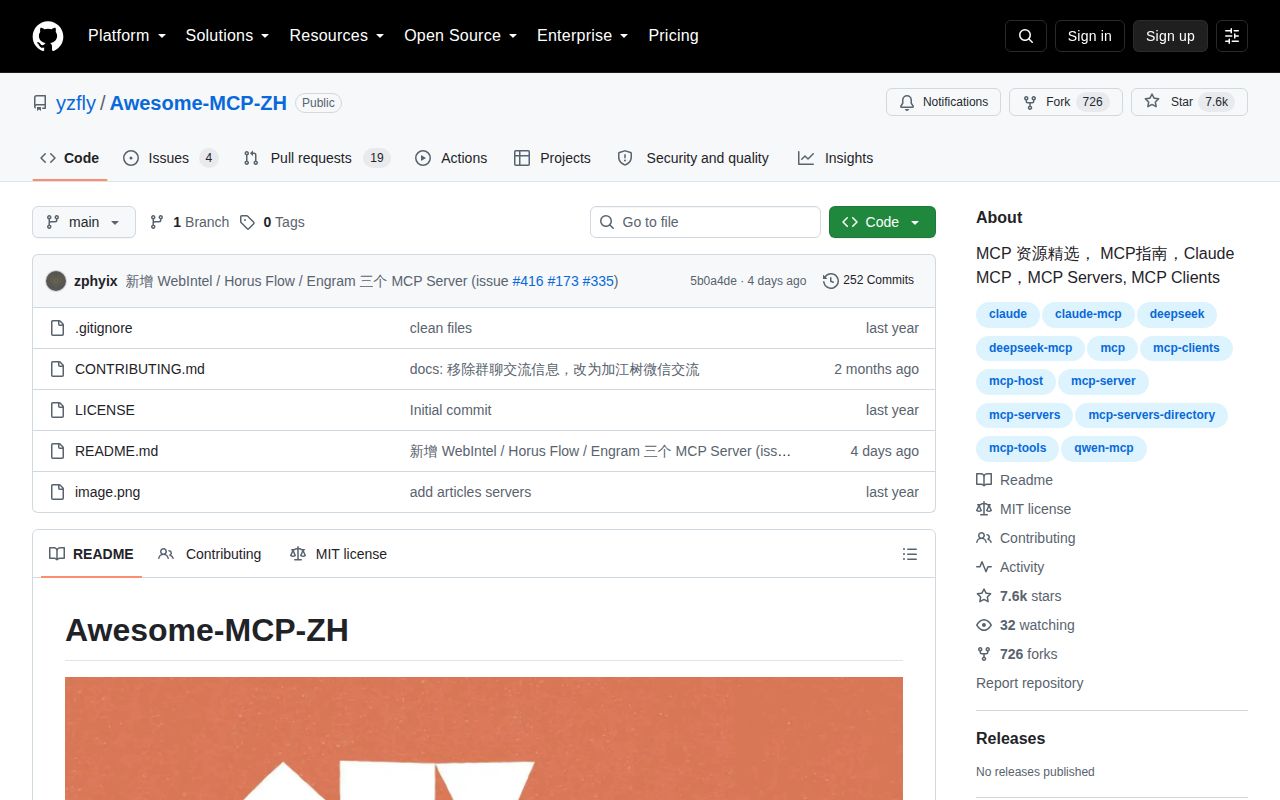Click the scale icon beside MIT license in About
The image size is (1280, 800).
(x=984, y=509)
